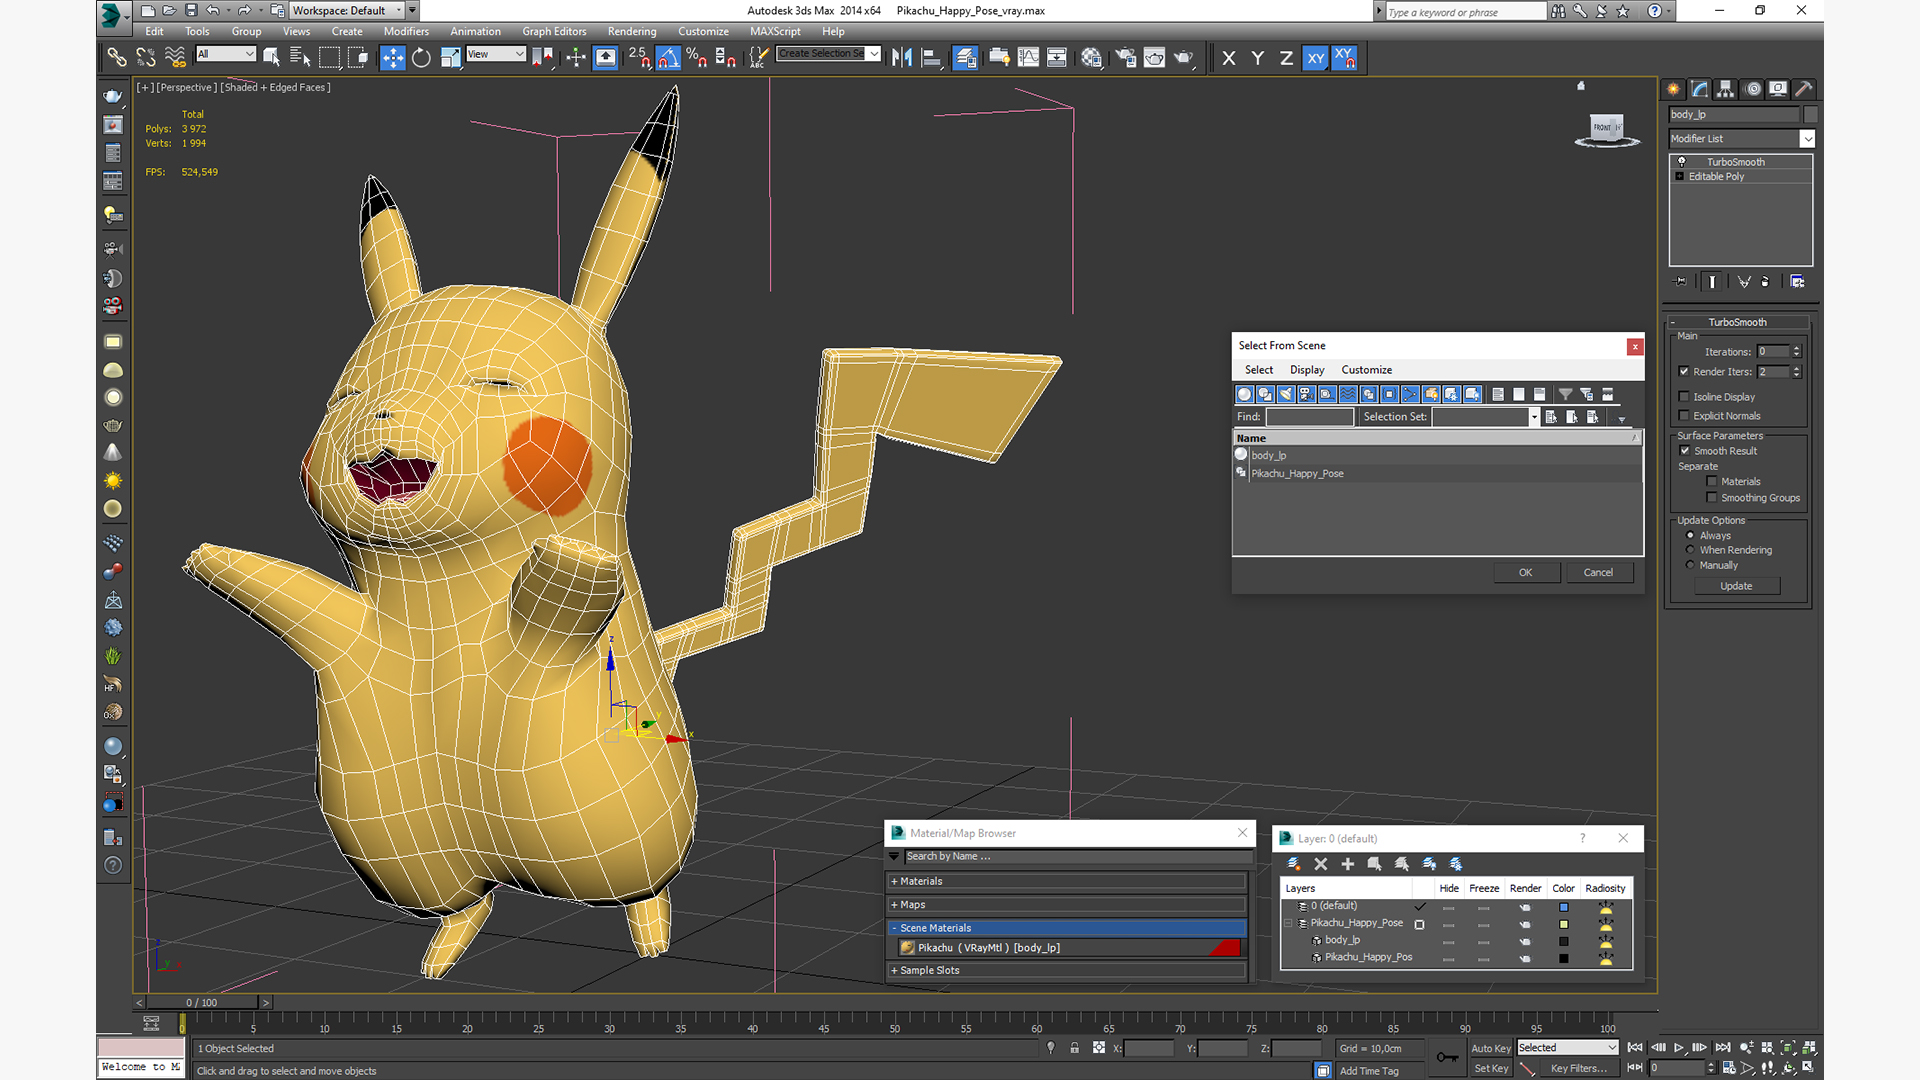Select Pikachu VRayMtl scene material entry
Viewport: 1920px width, 1080px height.
click(1069, 948)
